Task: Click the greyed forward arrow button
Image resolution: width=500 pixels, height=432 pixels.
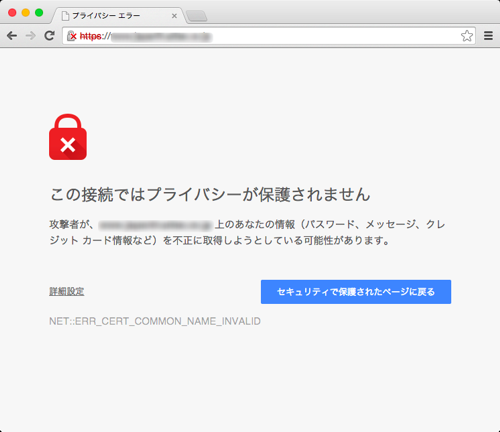Action: [31, 35]
